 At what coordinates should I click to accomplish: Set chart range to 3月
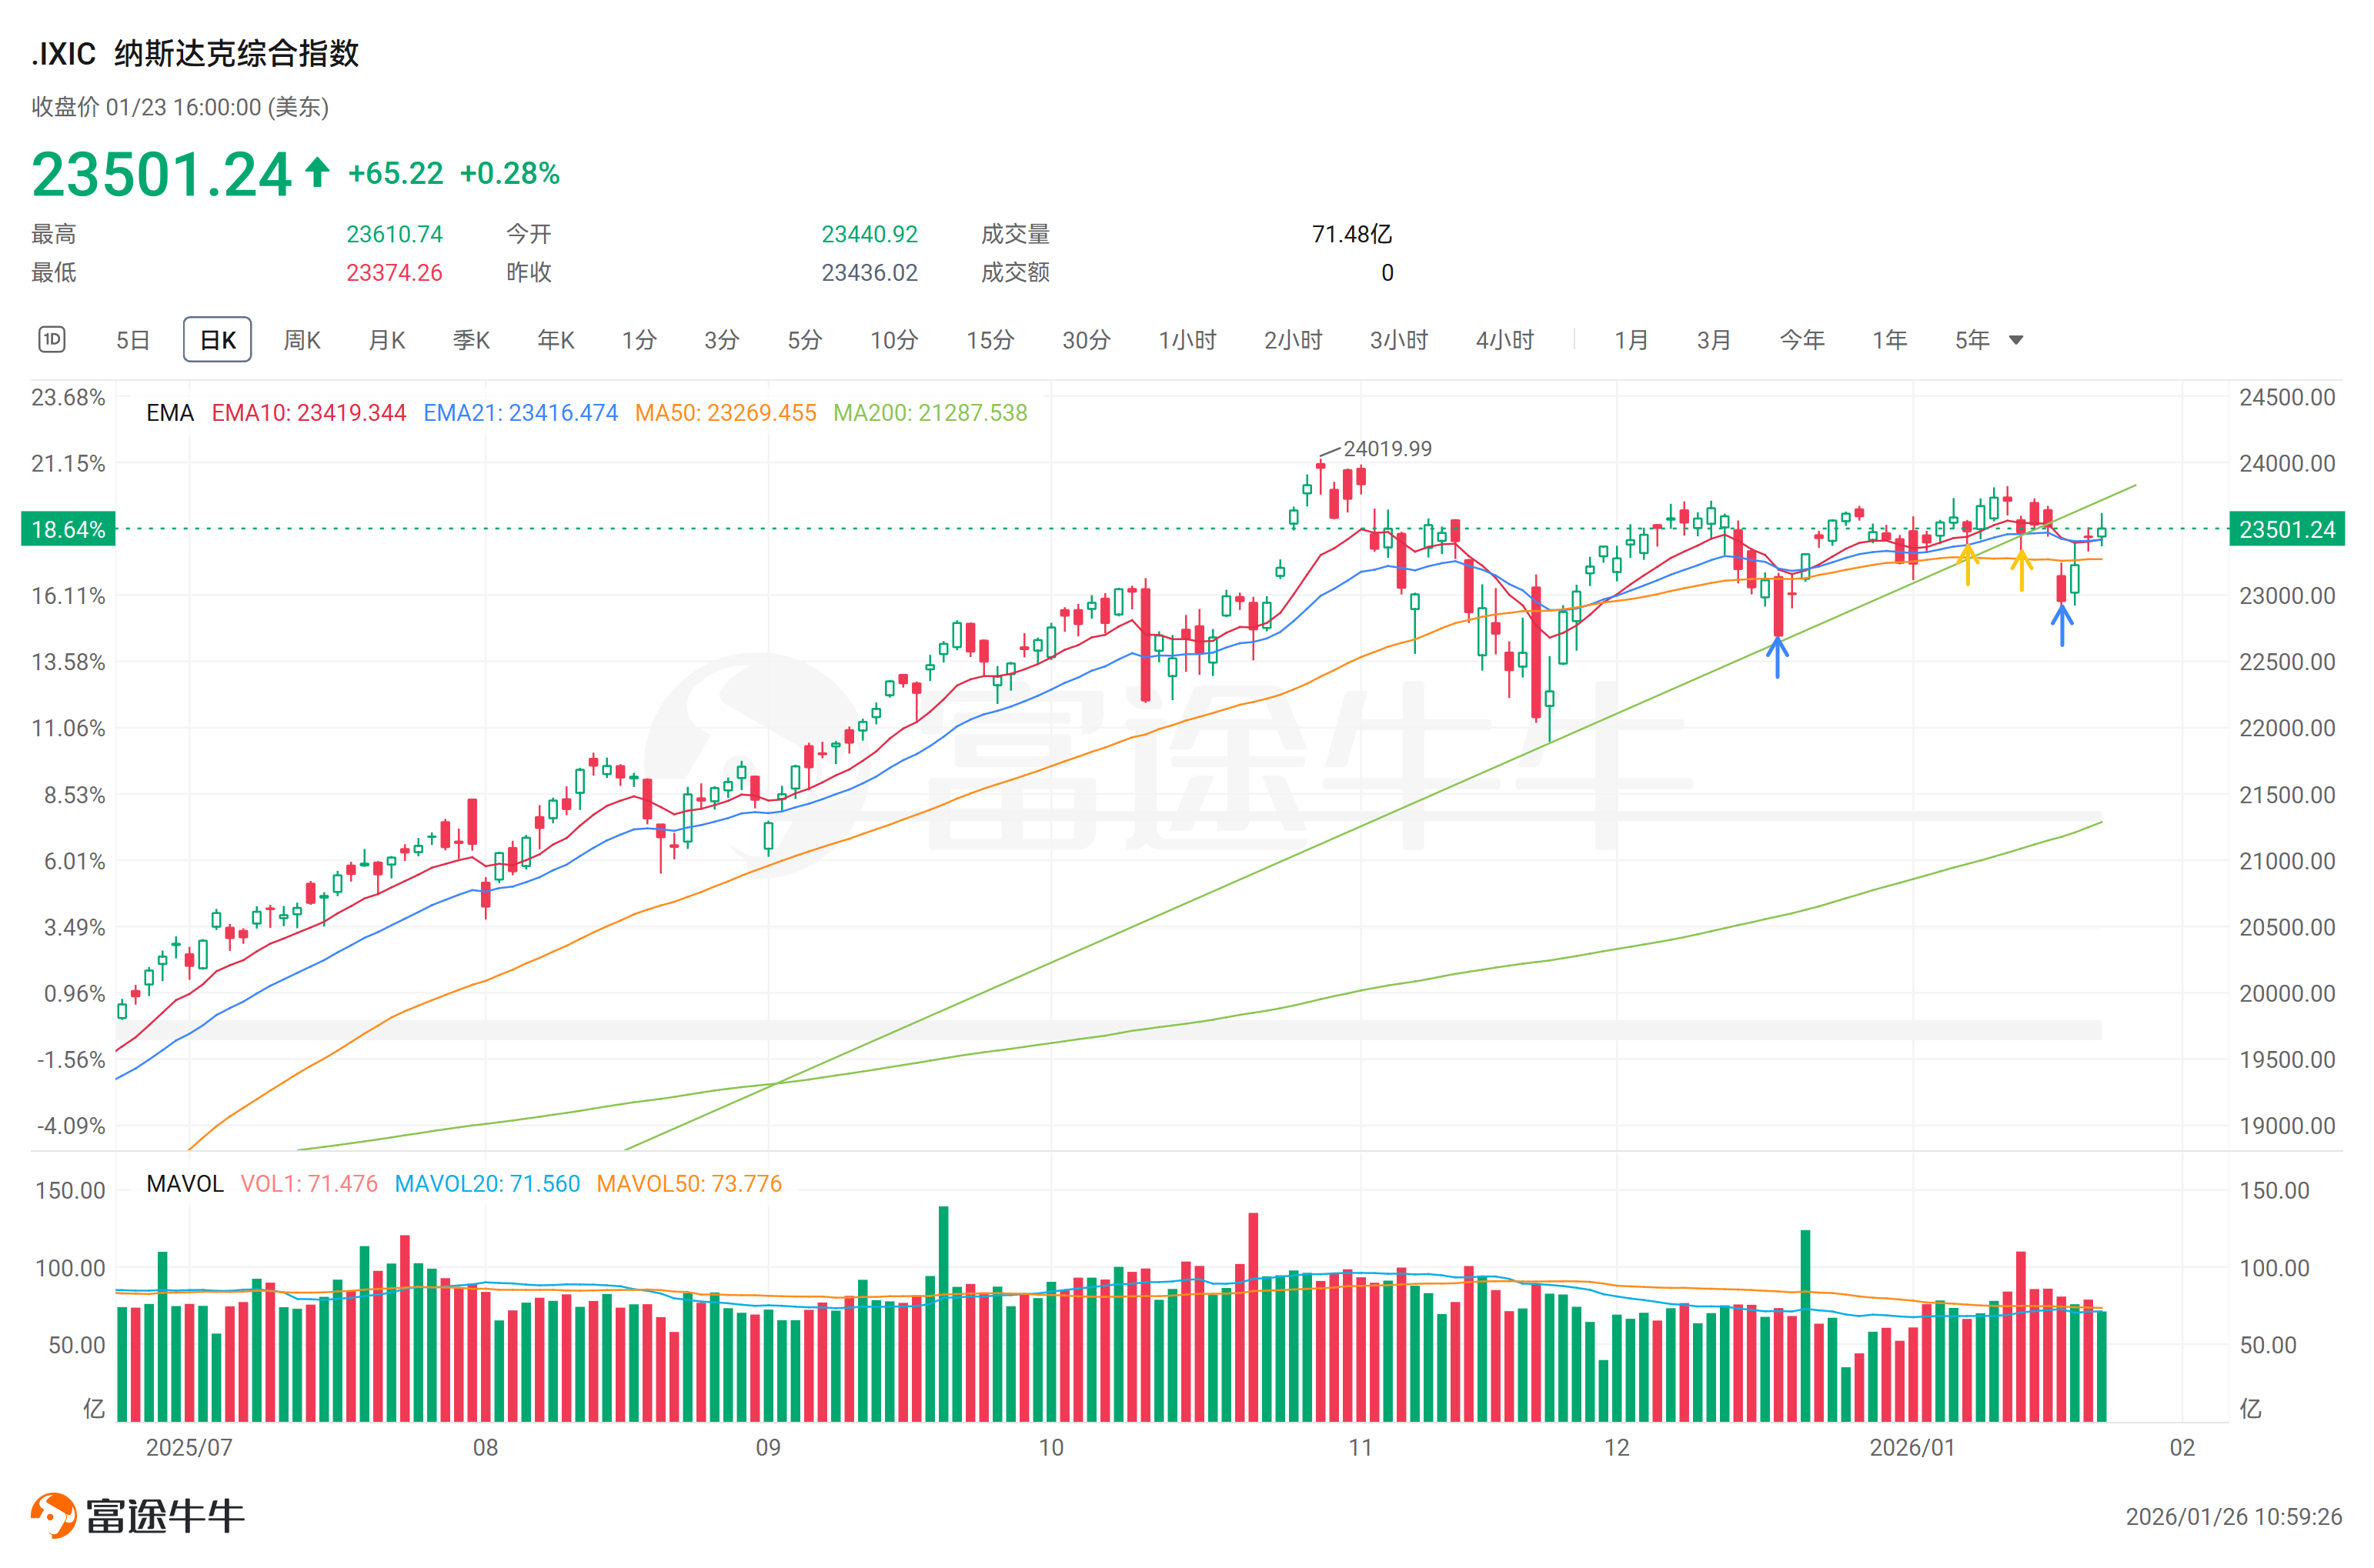[1714, 340]
